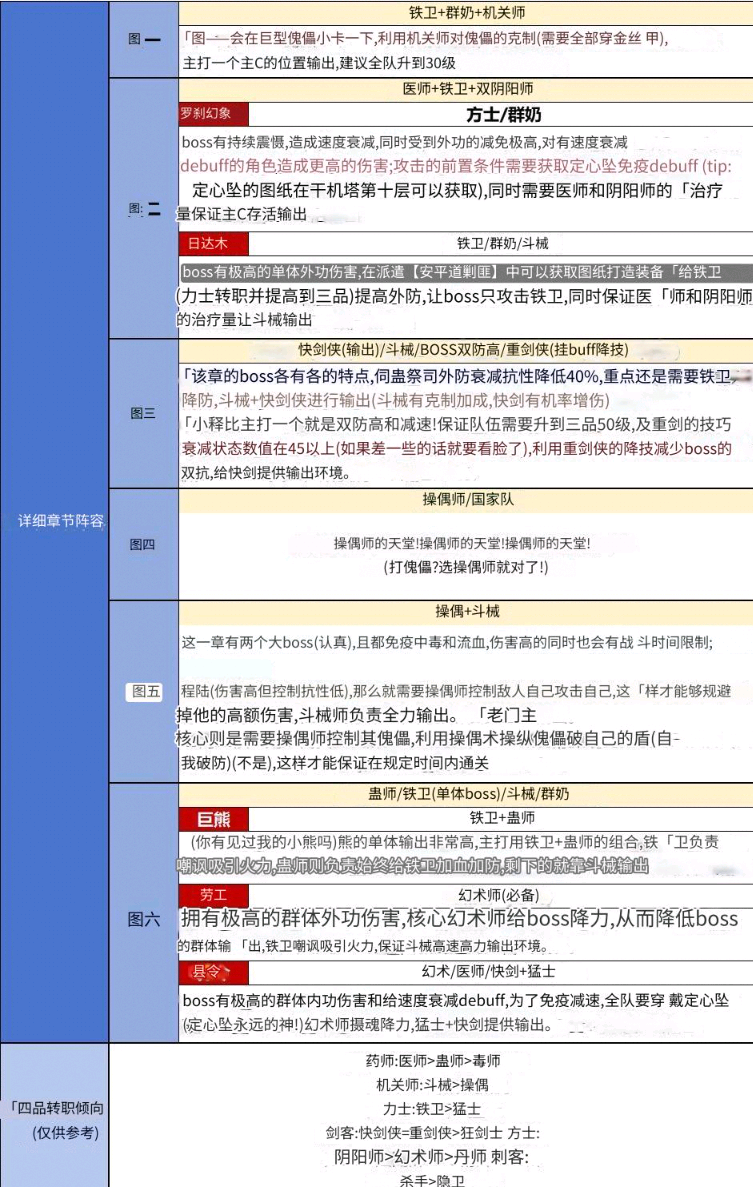Select the 图四 chapter label
Image resolution: width=753 pixels, height=1187 pixels.
[x=143, y=544]
